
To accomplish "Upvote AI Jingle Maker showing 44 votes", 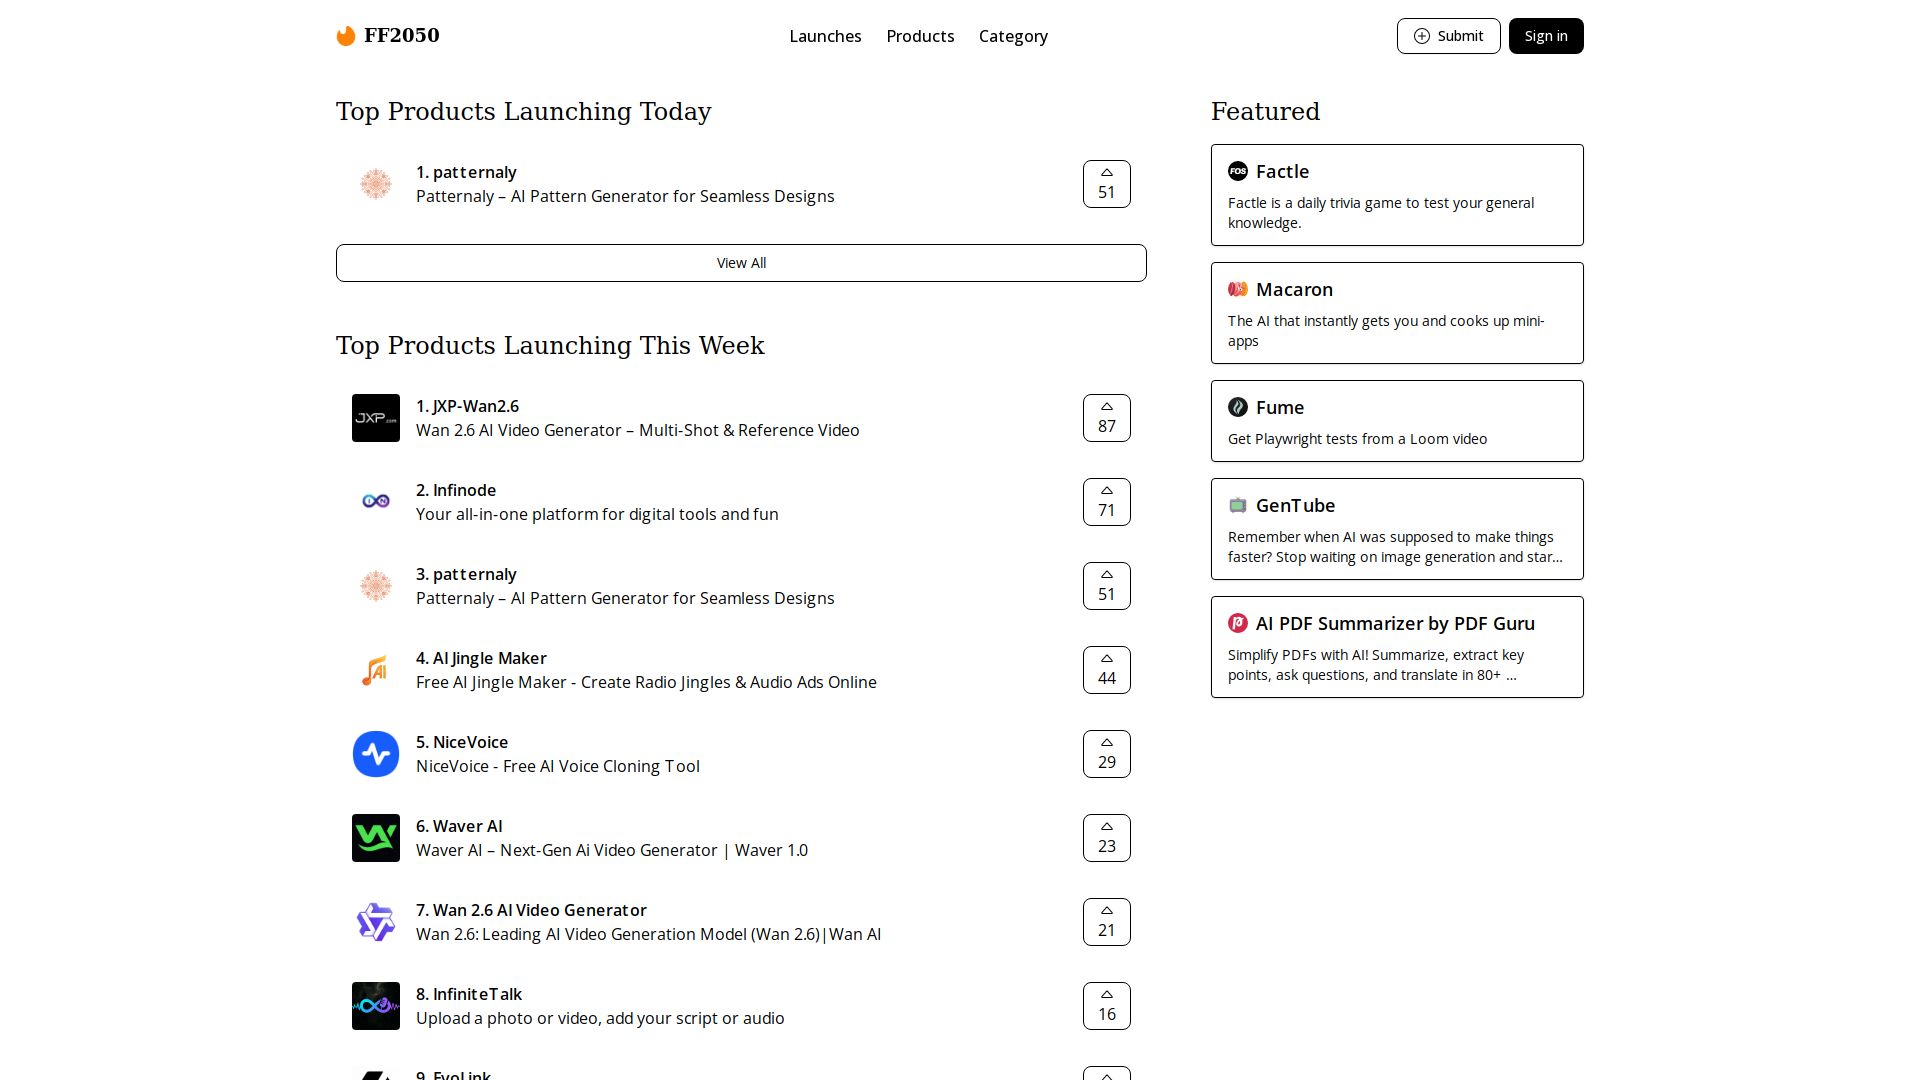I will click(1106, 670).
